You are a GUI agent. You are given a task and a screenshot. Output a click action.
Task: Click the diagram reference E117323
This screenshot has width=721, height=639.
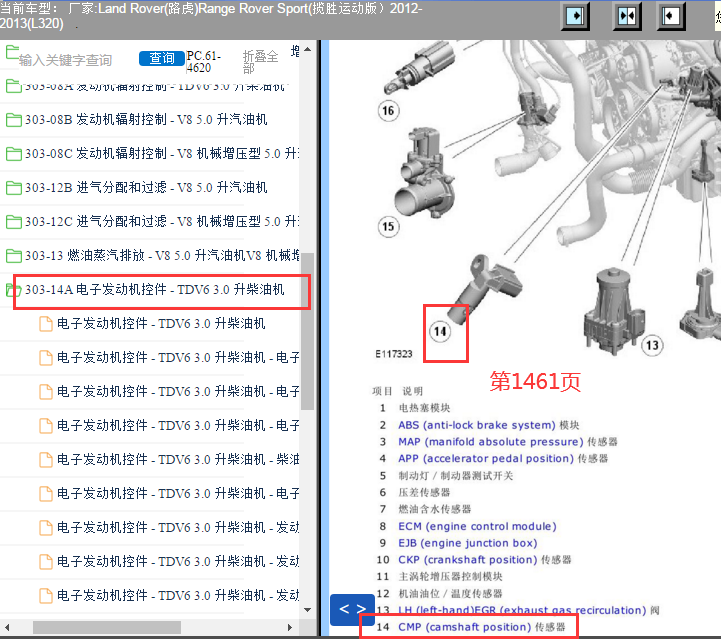(x=394, y=354)
